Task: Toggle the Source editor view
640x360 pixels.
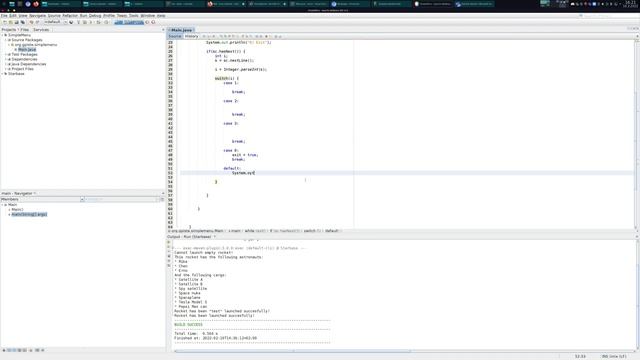Action: [175, 36]
